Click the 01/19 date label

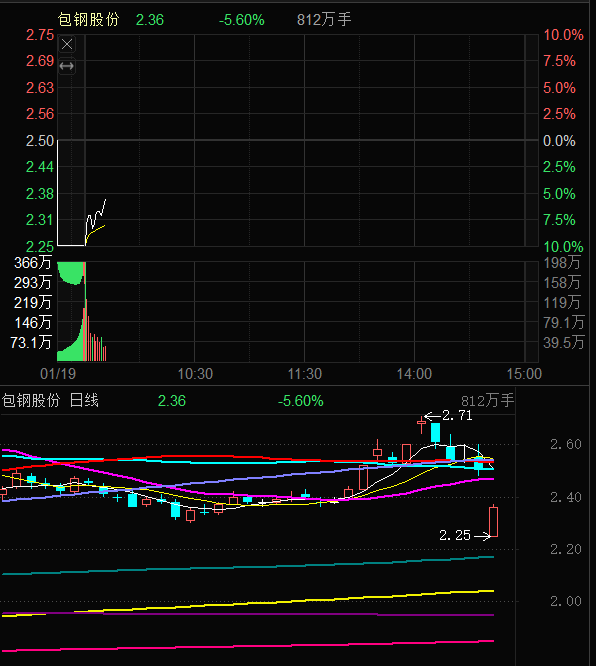pos(58,374)
